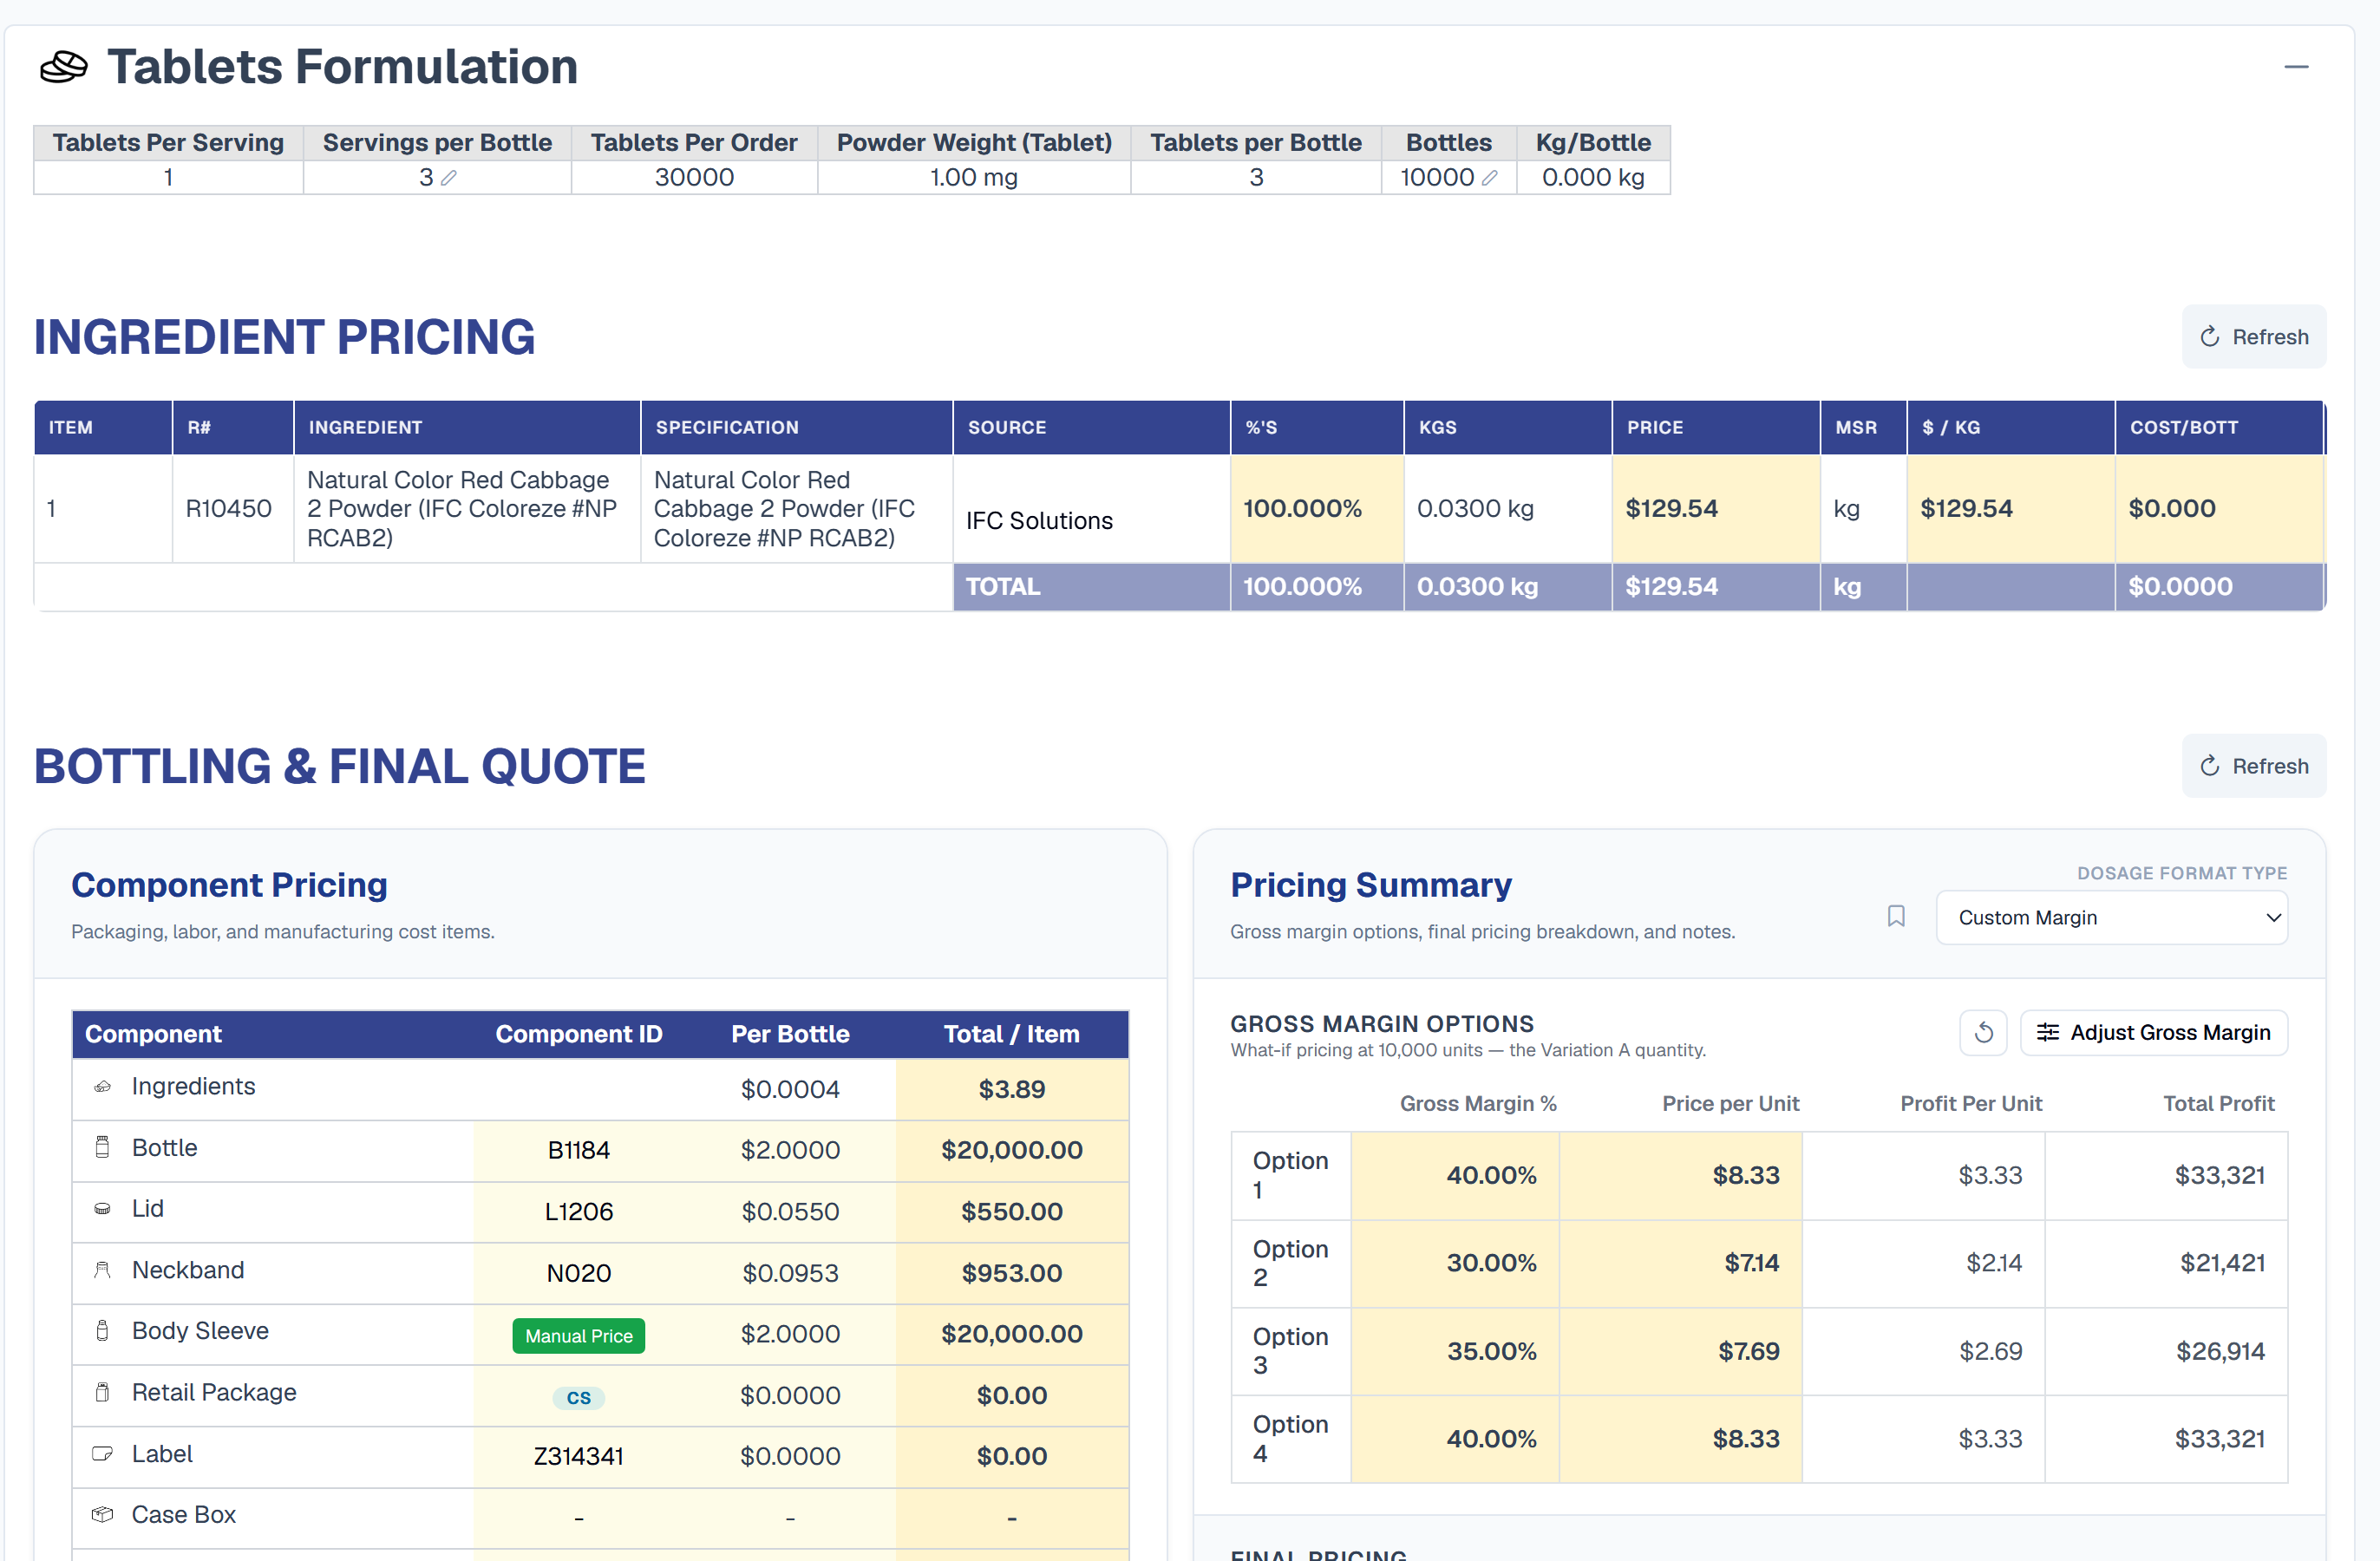Click the Ingredients row icon
The width and height of the screenshot is (2380, 1561).
pos(102,1086)
